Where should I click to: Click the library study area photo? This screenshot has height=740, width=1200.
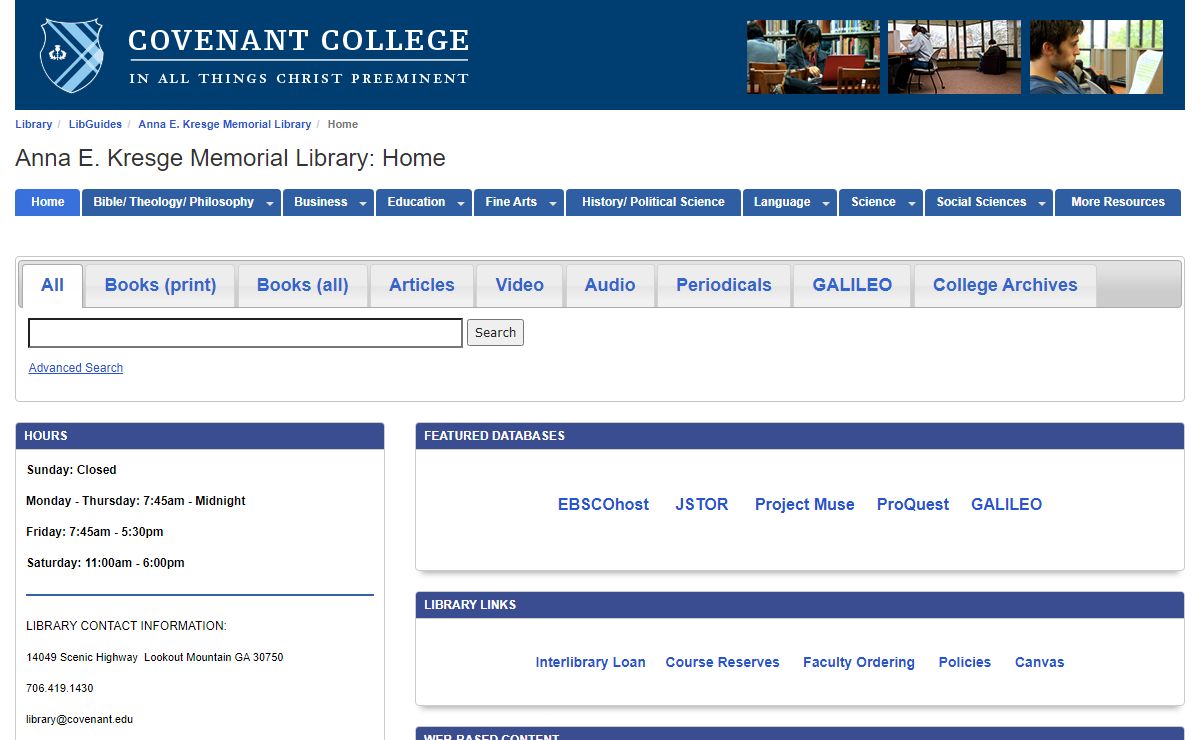pos(954,57)
